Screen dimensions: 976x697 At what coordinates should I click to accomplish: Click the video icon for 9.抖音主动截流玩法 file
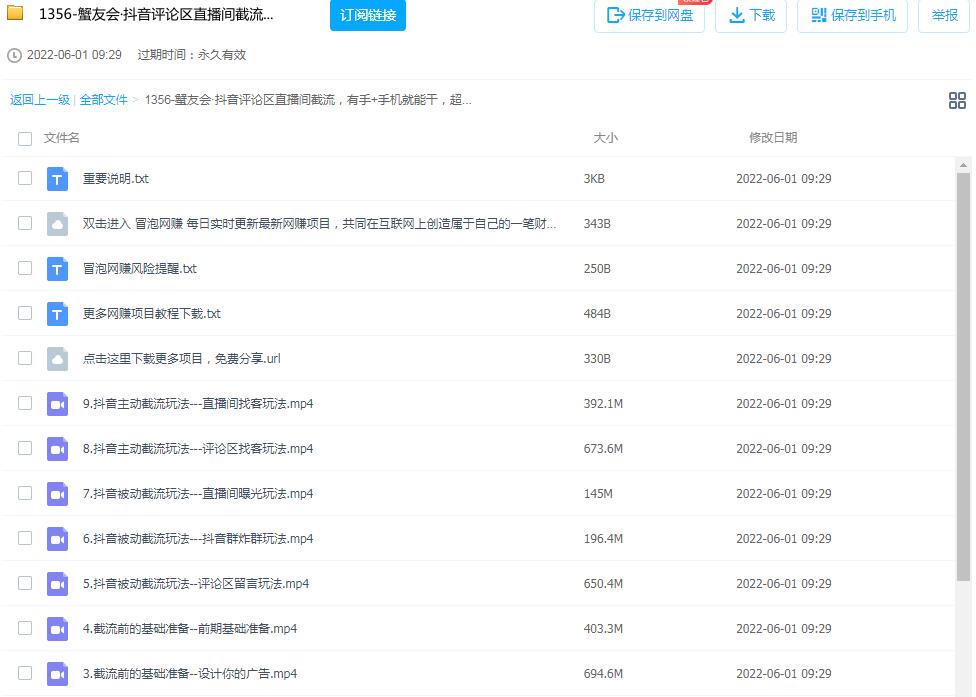[57, 404]
